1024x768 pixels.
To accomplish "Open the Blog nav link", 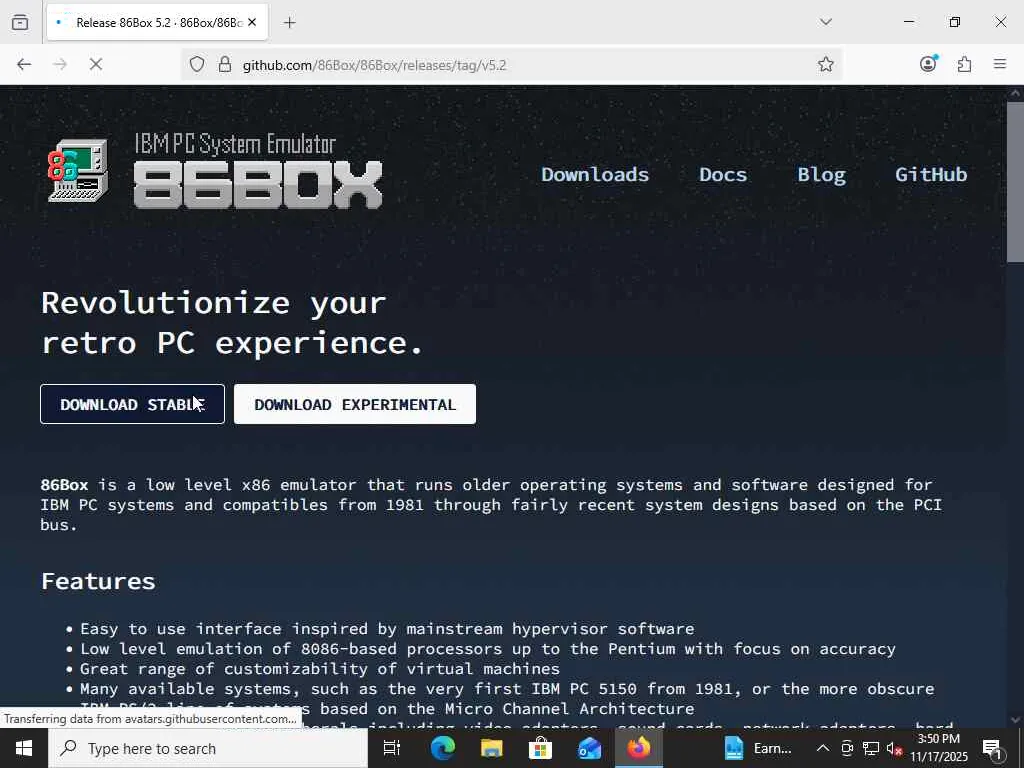I will (x=822, y=174).
